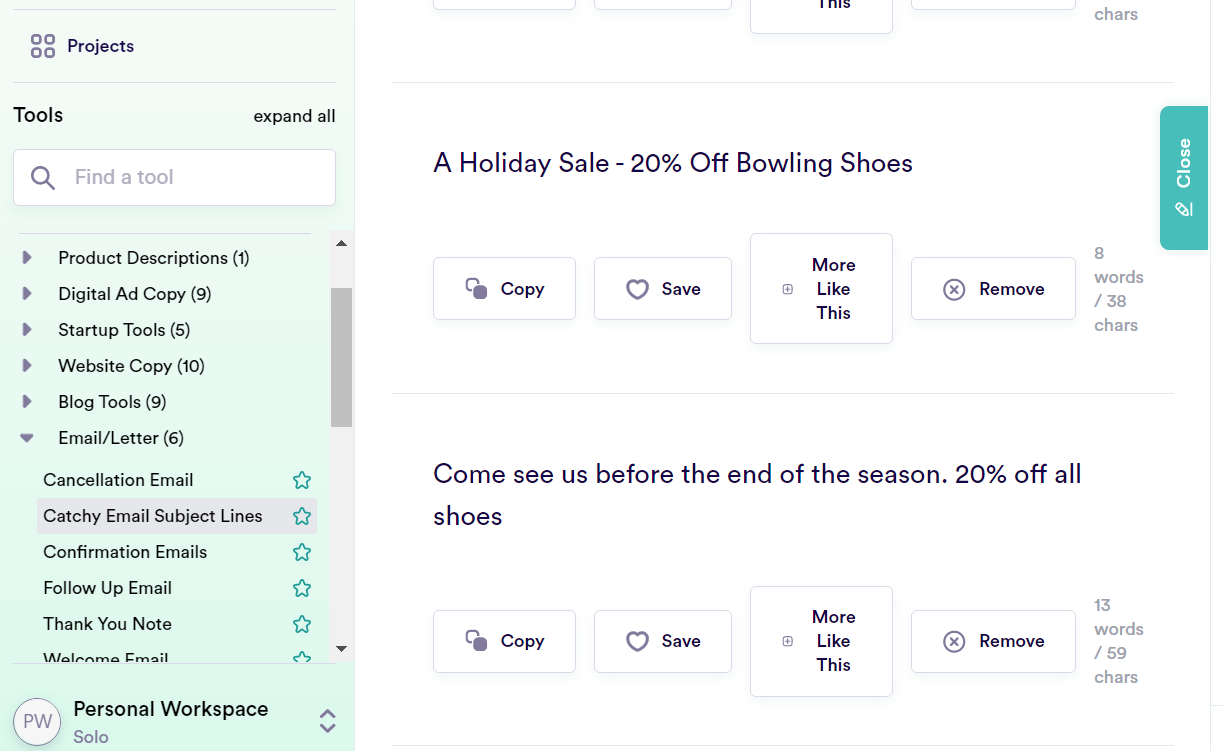Click the PW workspace avatar circle
The height and width of the screenshot is (751, 1223).
pyautogui.click(x=37, y=721)
